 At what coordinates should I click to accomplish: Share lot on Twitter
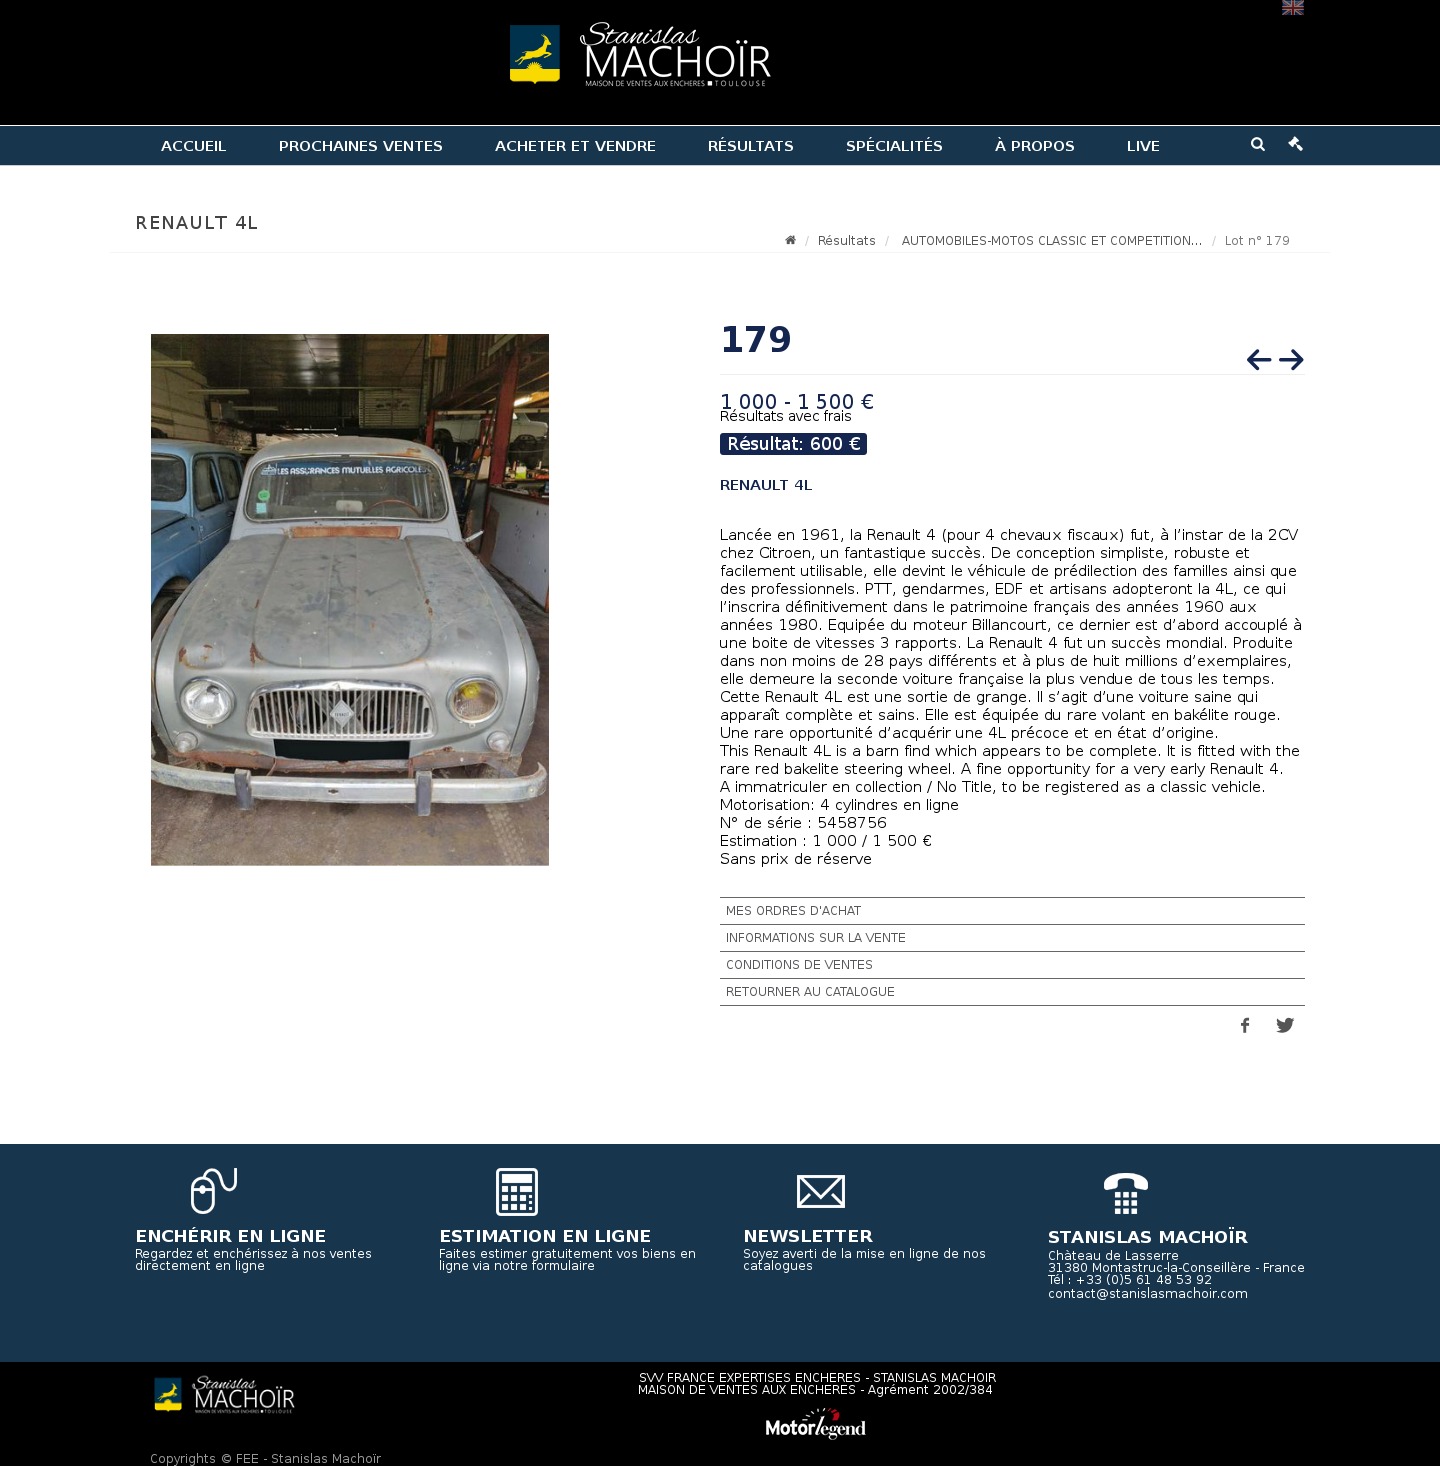pyautogui.click(x=1285, y=1025)
